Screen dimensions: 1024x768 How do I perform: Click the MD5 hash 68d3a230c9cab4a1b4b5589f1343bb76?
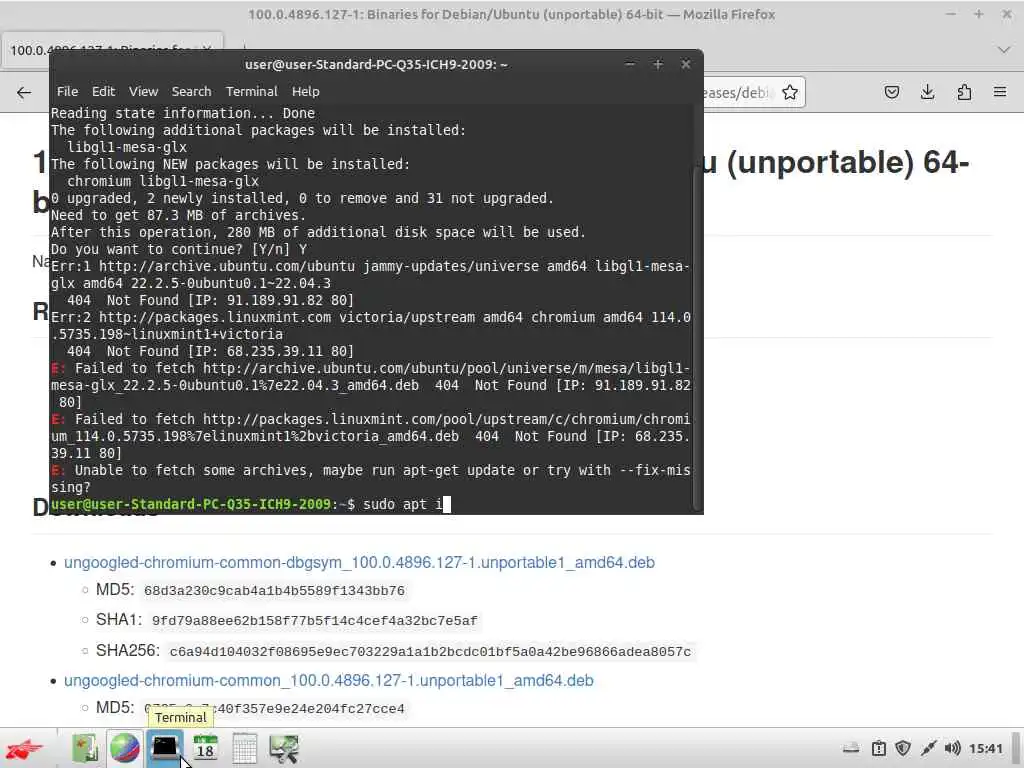tap(274, 591)
